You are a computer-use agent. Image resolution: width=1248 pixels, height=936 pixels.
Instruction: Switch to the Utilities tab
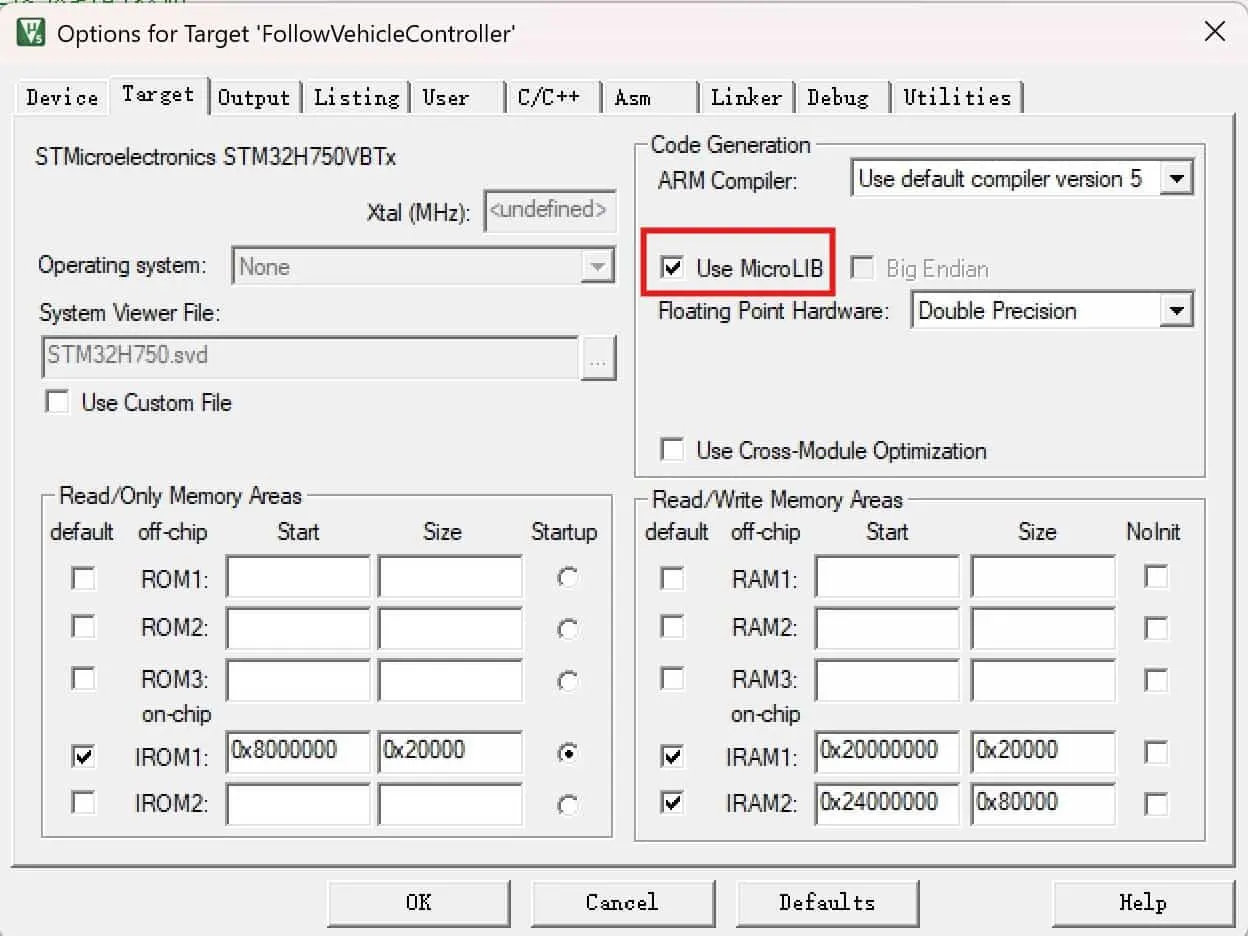pos(957,97)
